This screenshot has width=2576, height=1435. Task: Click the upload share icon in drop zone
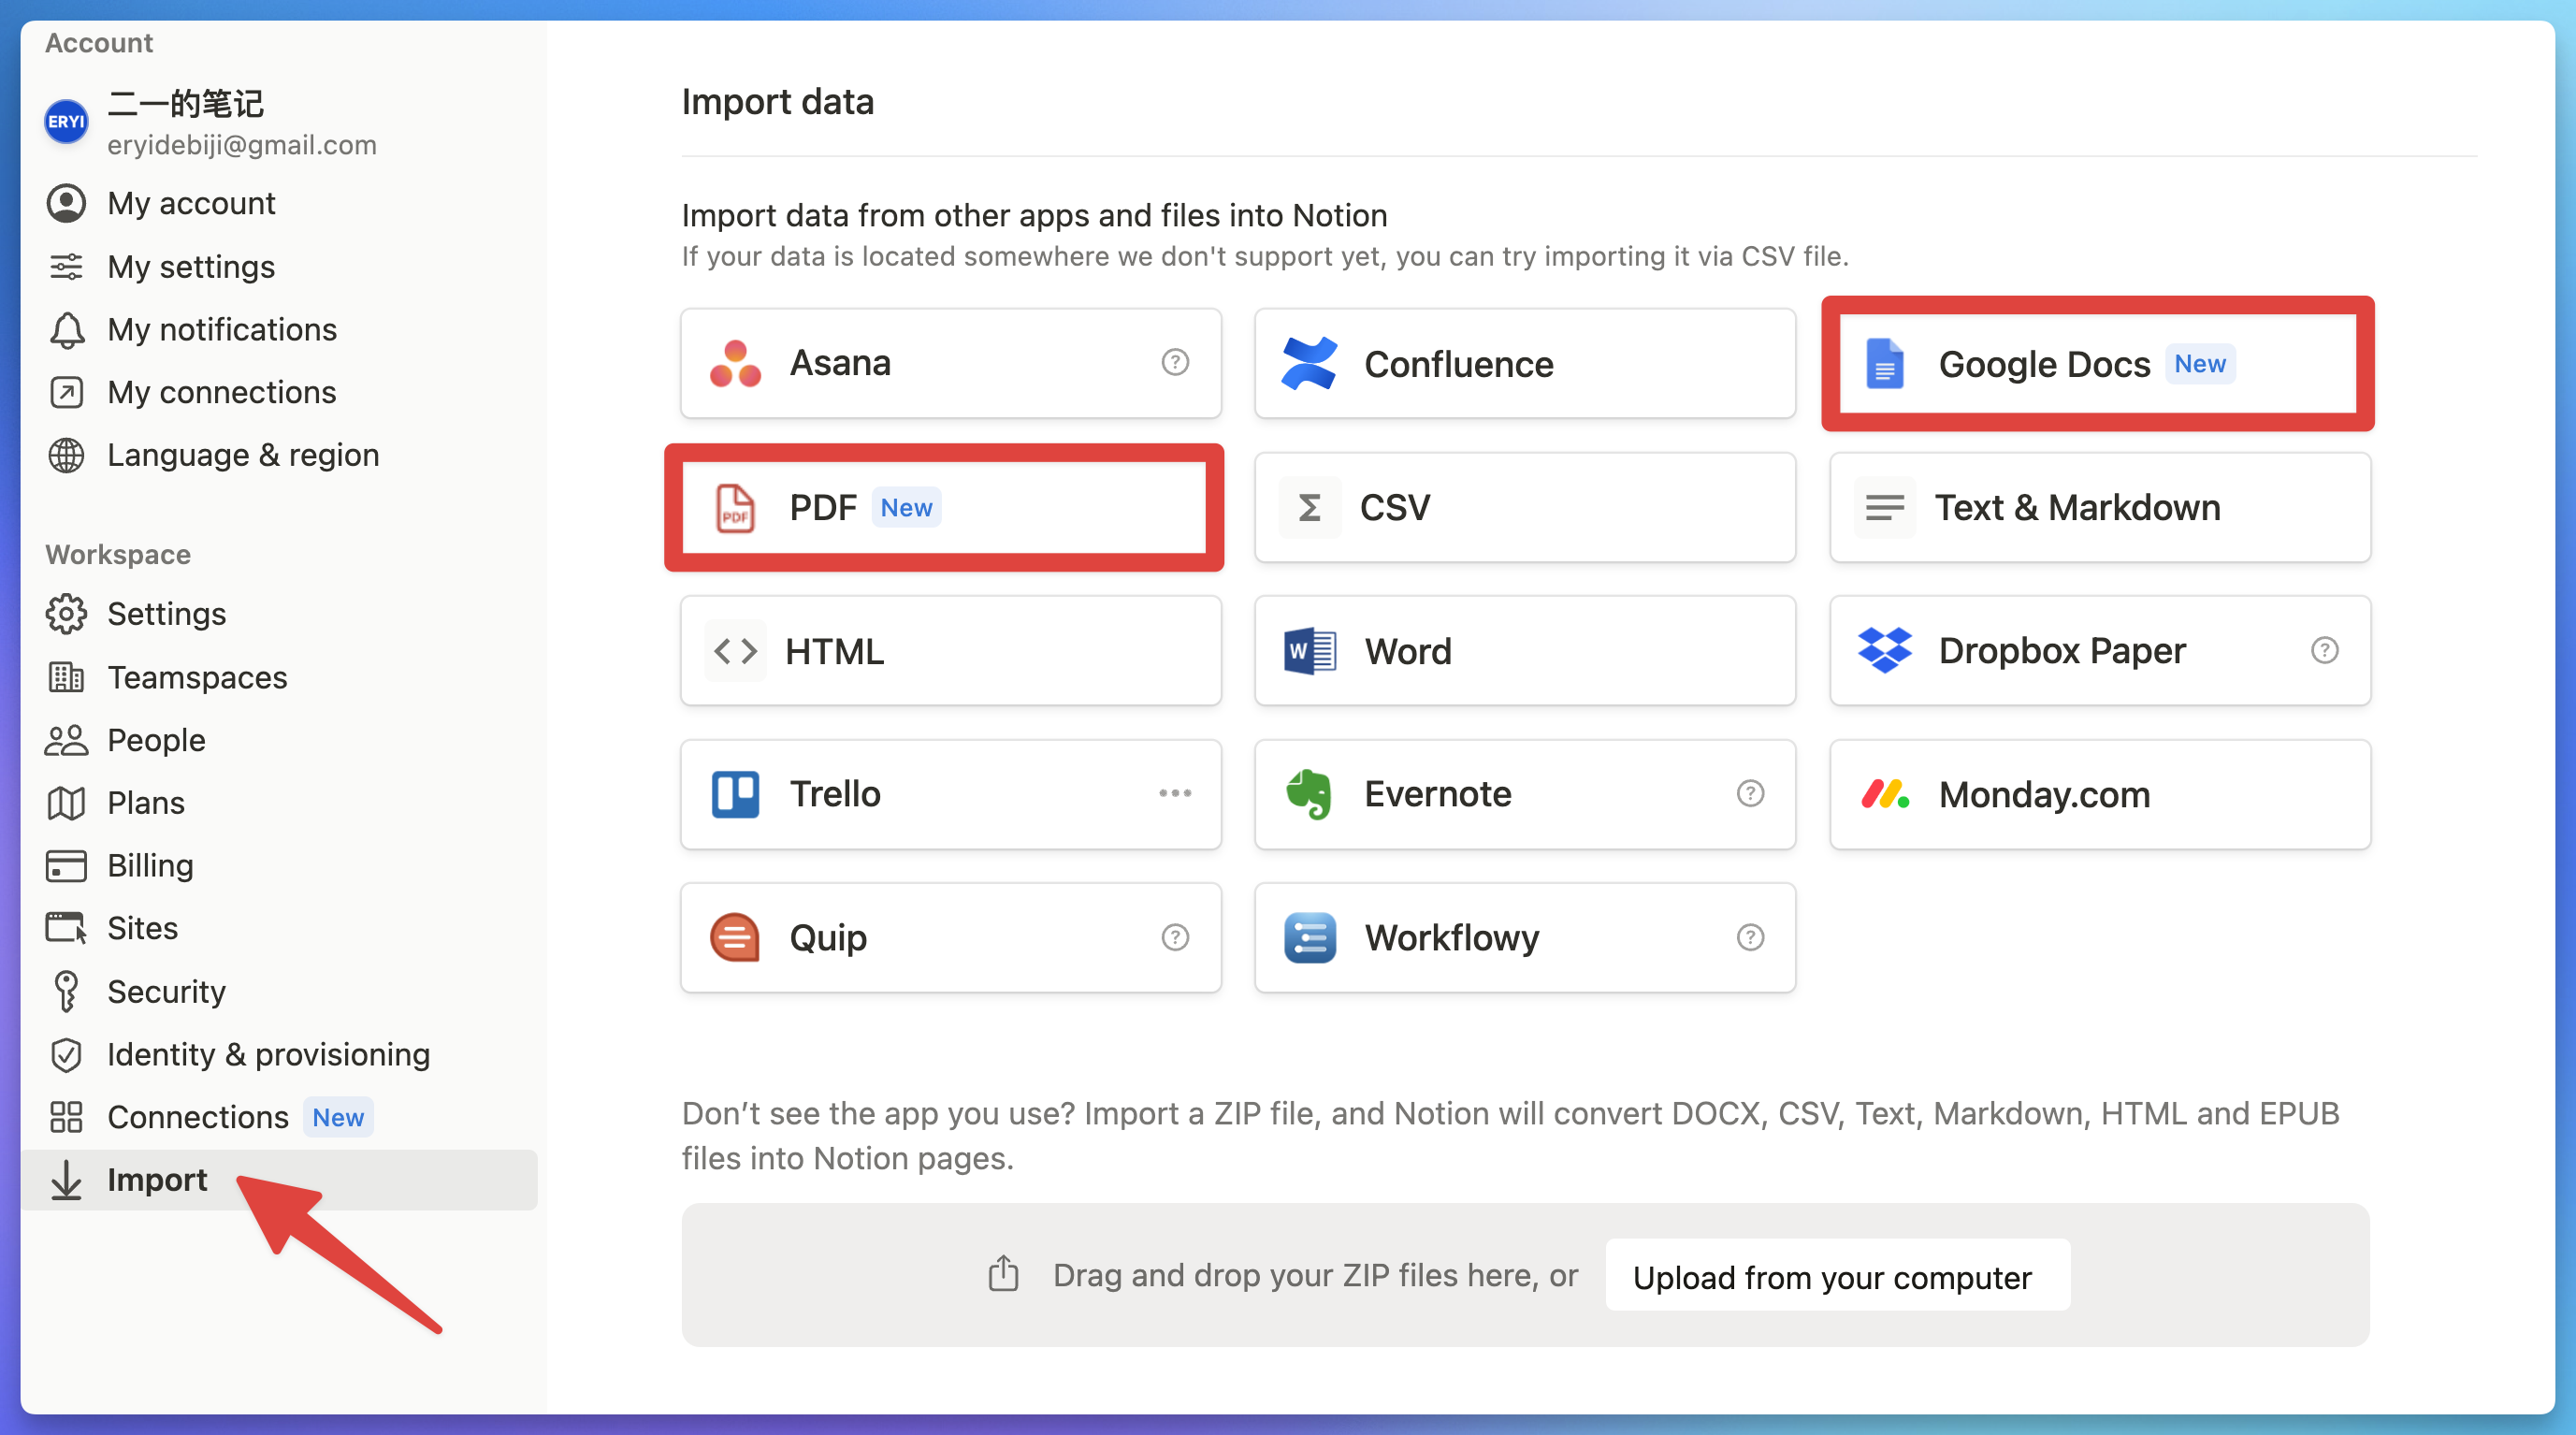[1003, 1274]
